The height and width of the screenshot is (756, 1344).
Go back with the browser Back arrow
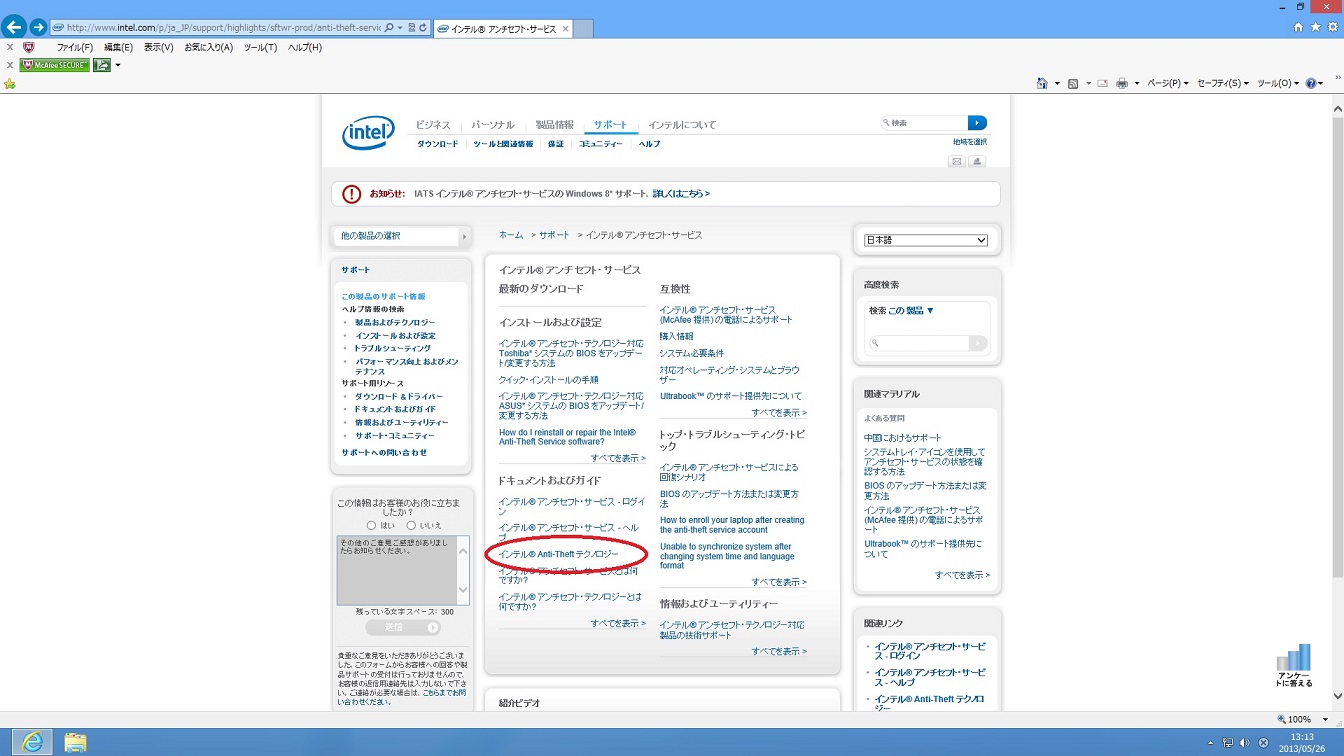(x=14, y=27)
